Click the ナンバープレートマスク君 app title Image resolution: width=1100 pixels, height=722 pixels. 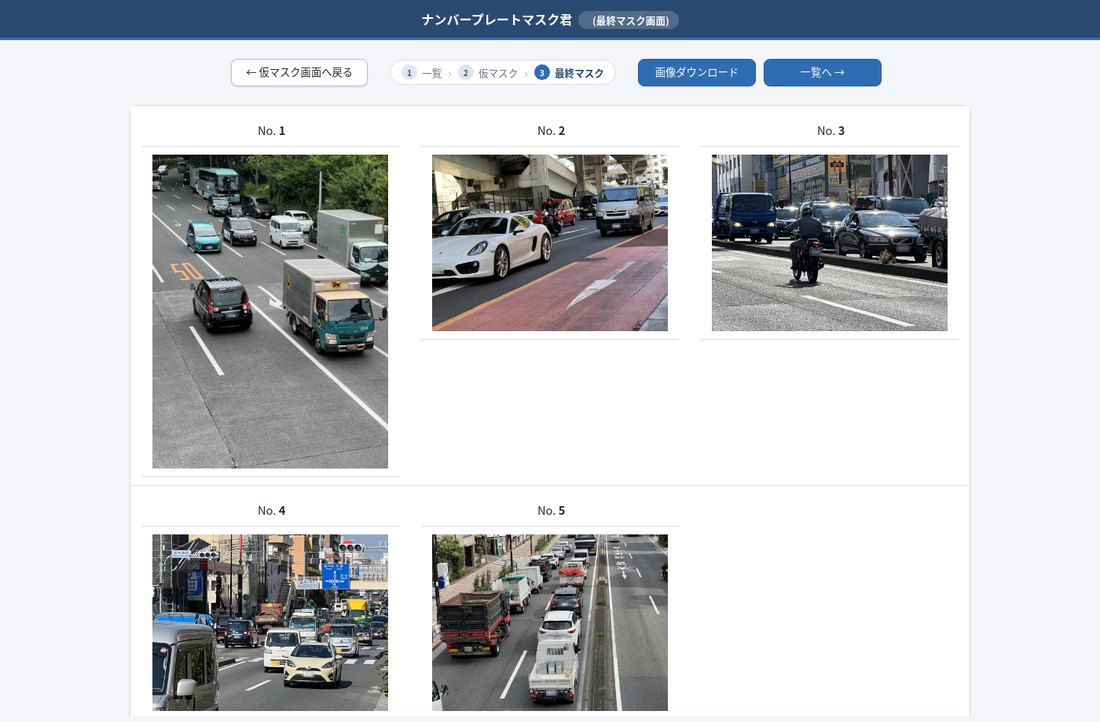tap(497, 20)
